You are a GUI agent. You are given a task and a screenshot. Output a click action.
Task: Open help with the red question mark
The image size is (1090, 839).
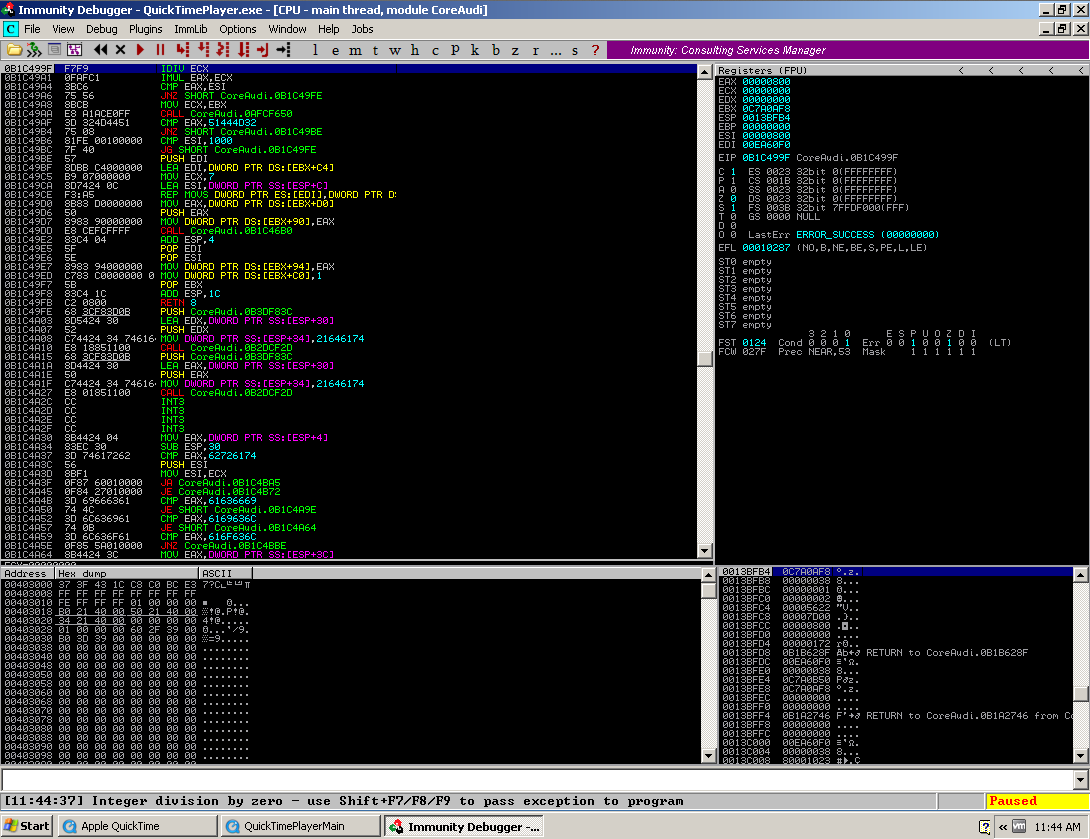click(x=595, y=50)
